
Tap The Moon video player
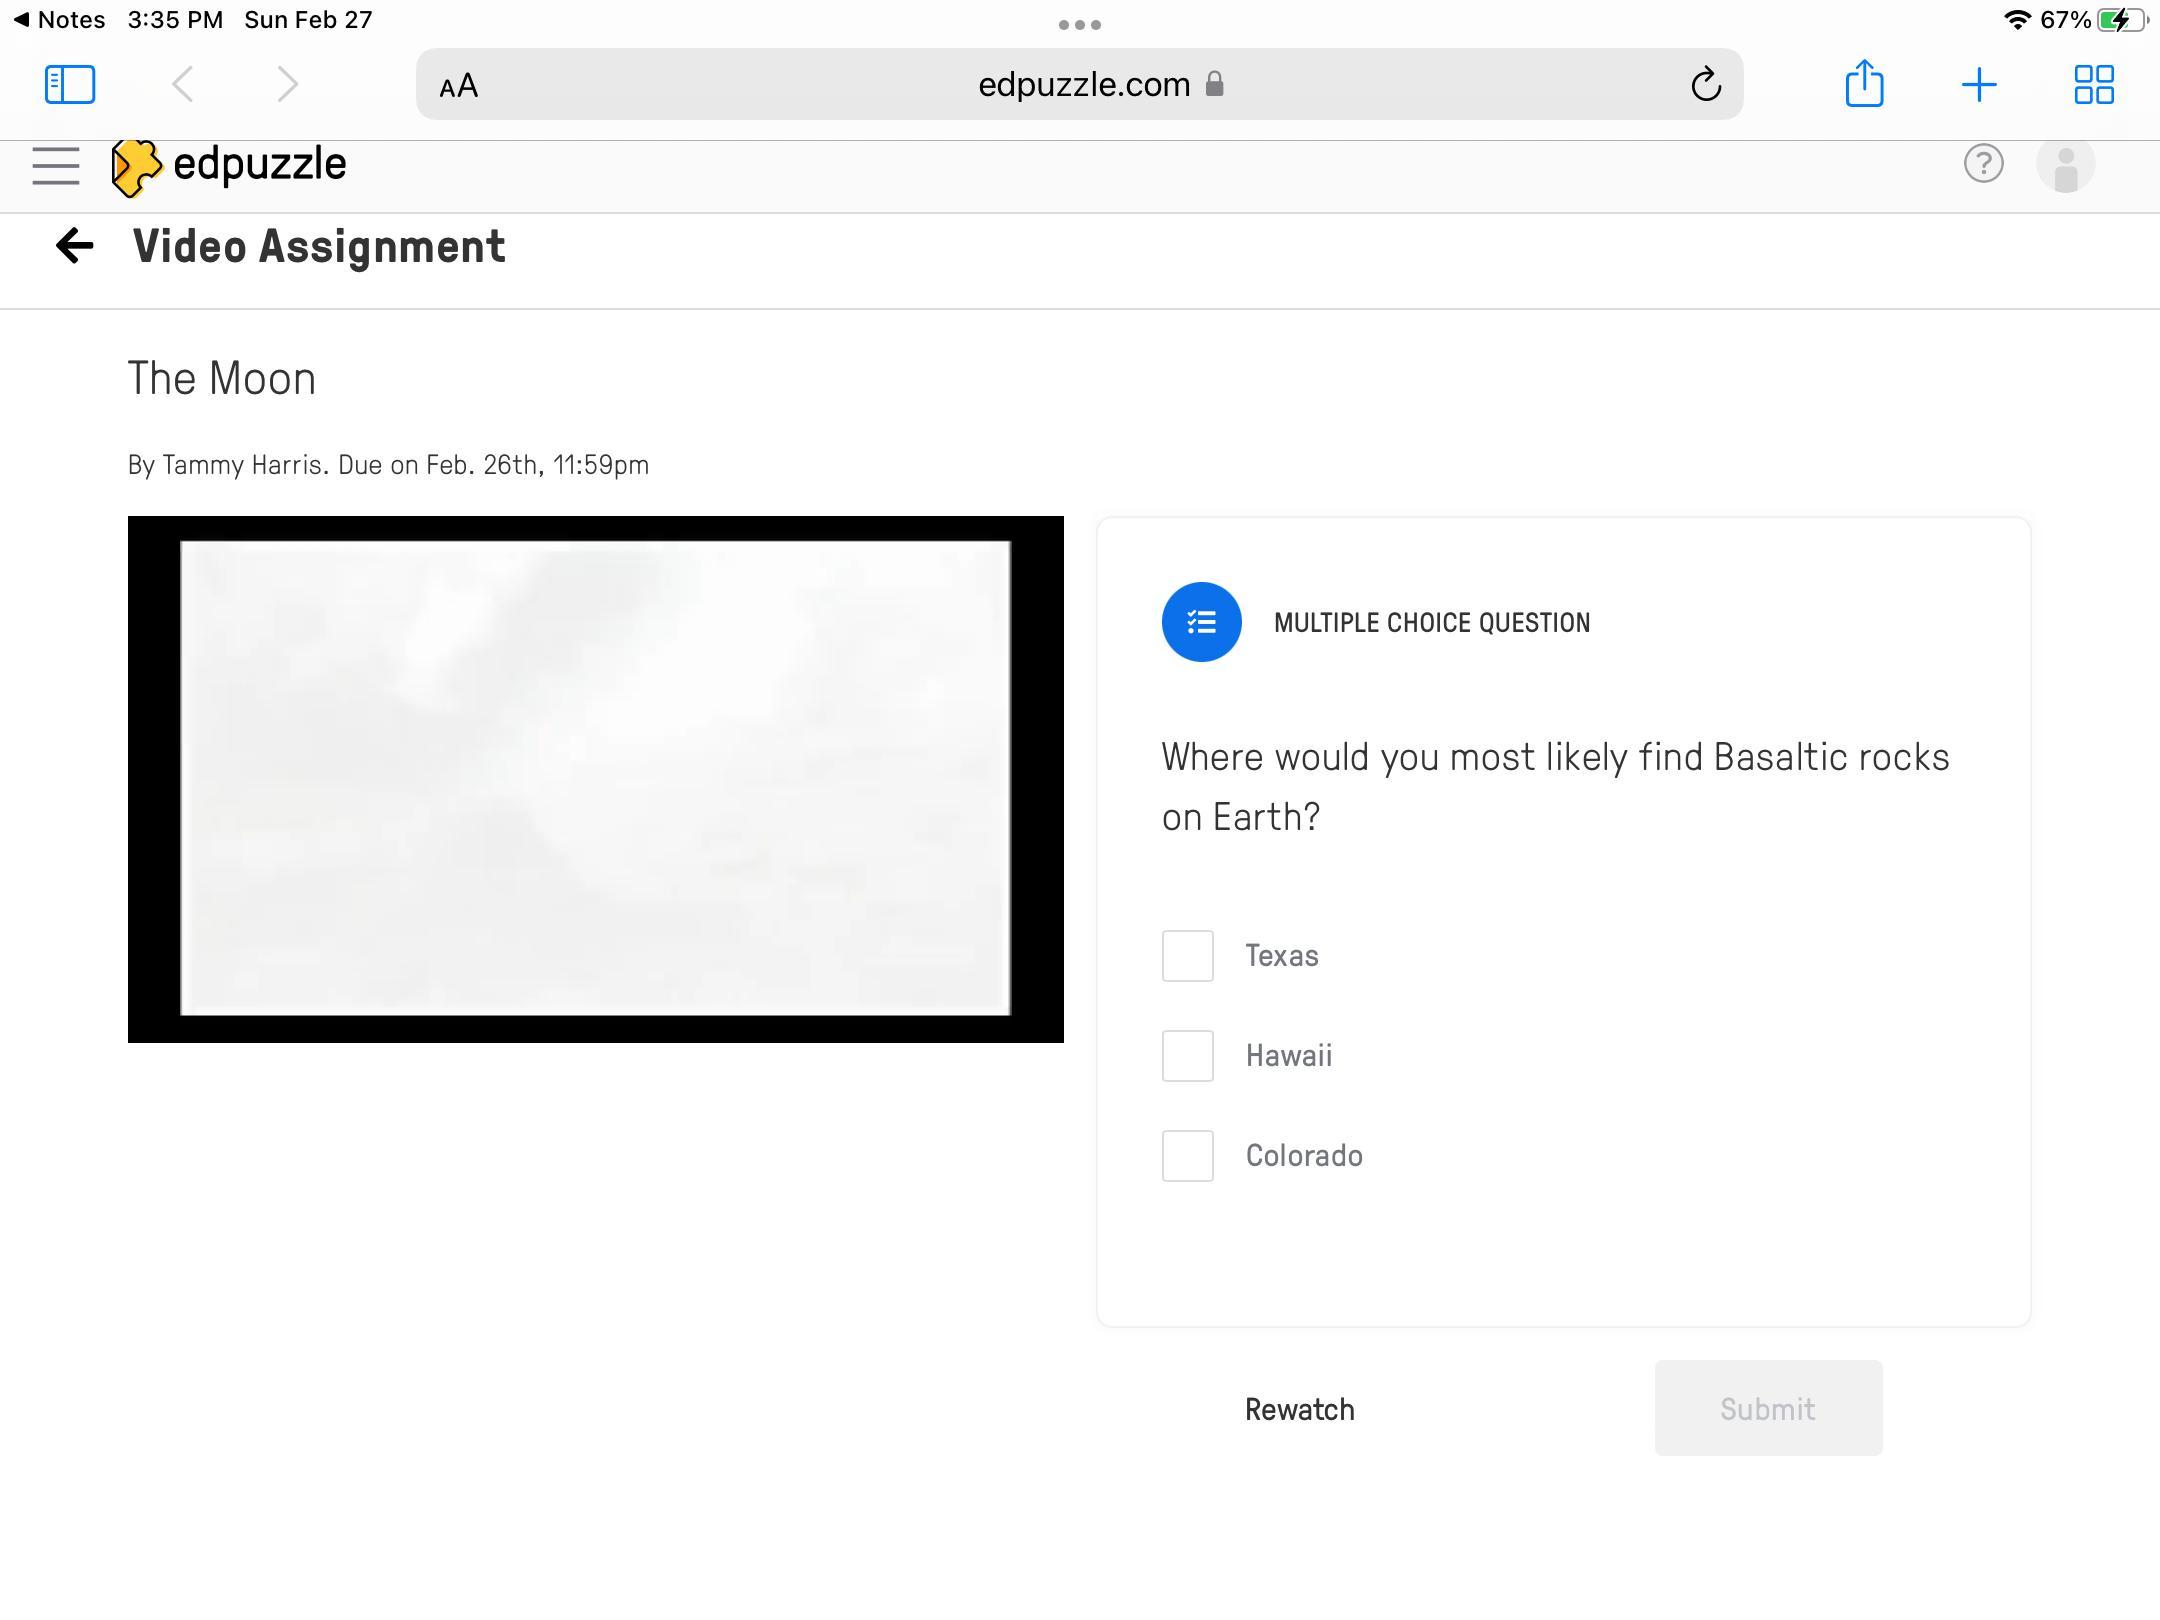[x=596, y=779]
